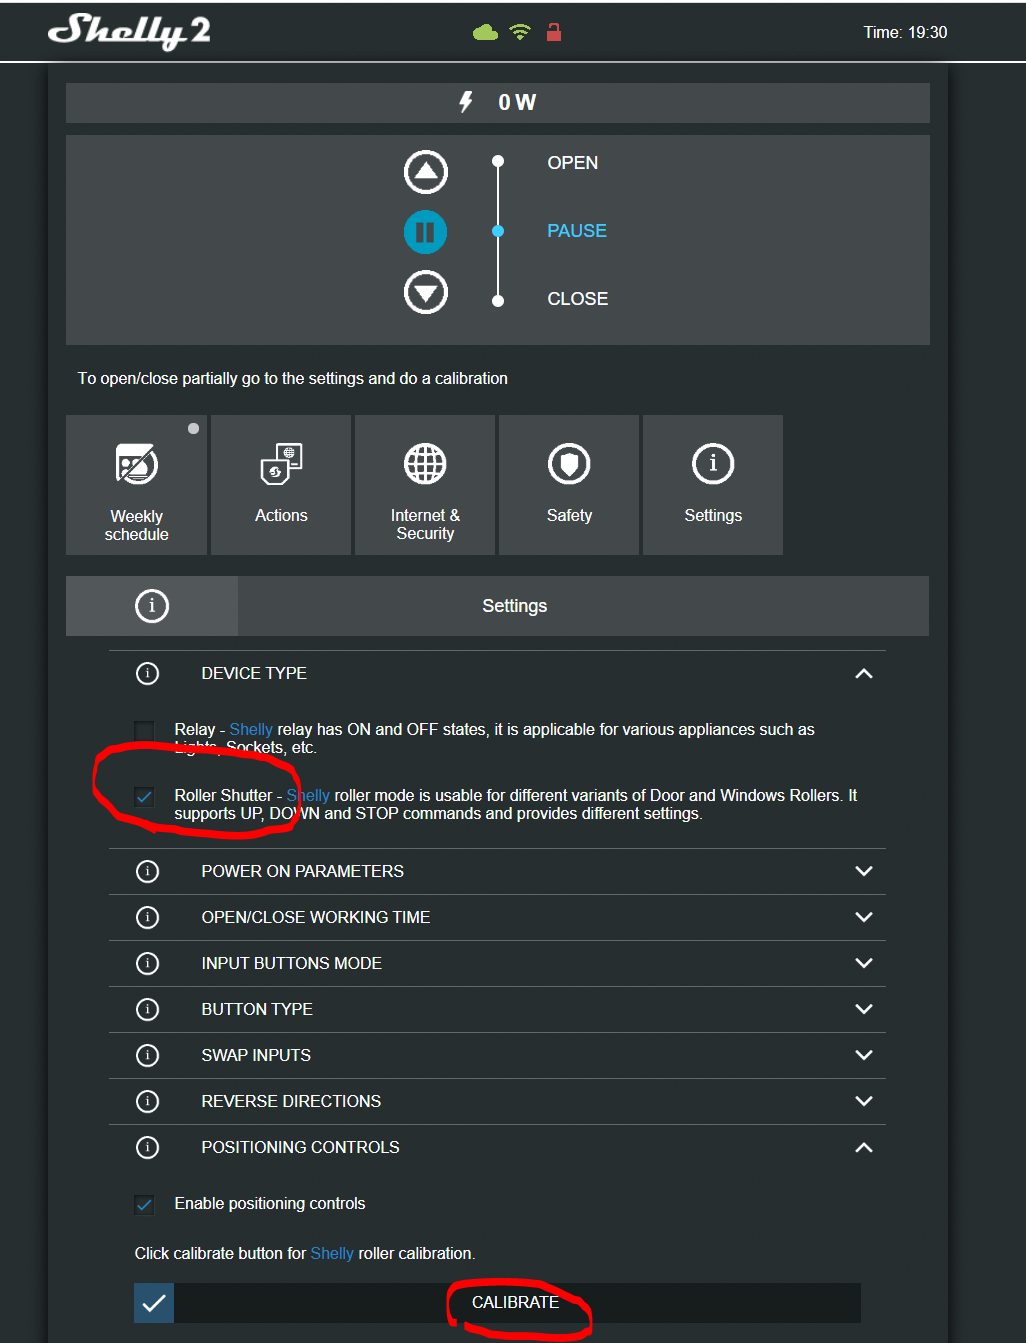This screenshot has height=1343, width=1026.
Task: Toggle Enable positioning controls checkbox
Action: pyautogui.click(x=144, y=1204)
